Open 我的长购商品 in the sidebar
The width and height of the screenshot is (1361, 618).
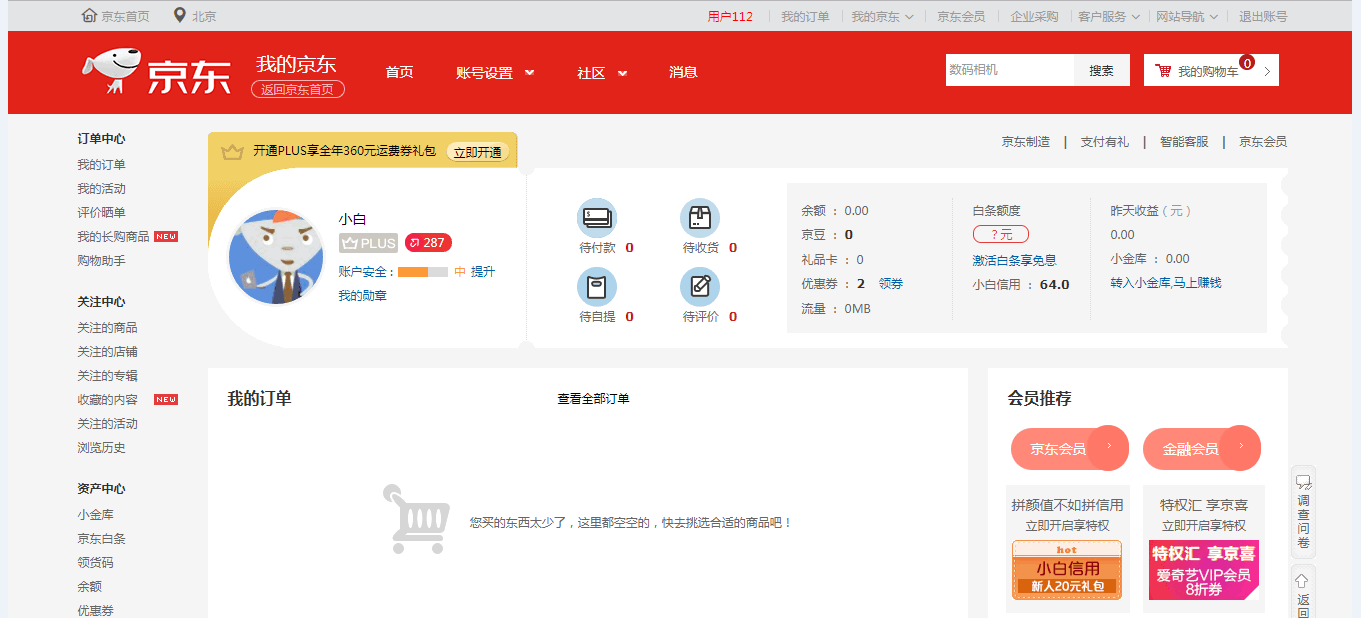coord(113,236)
